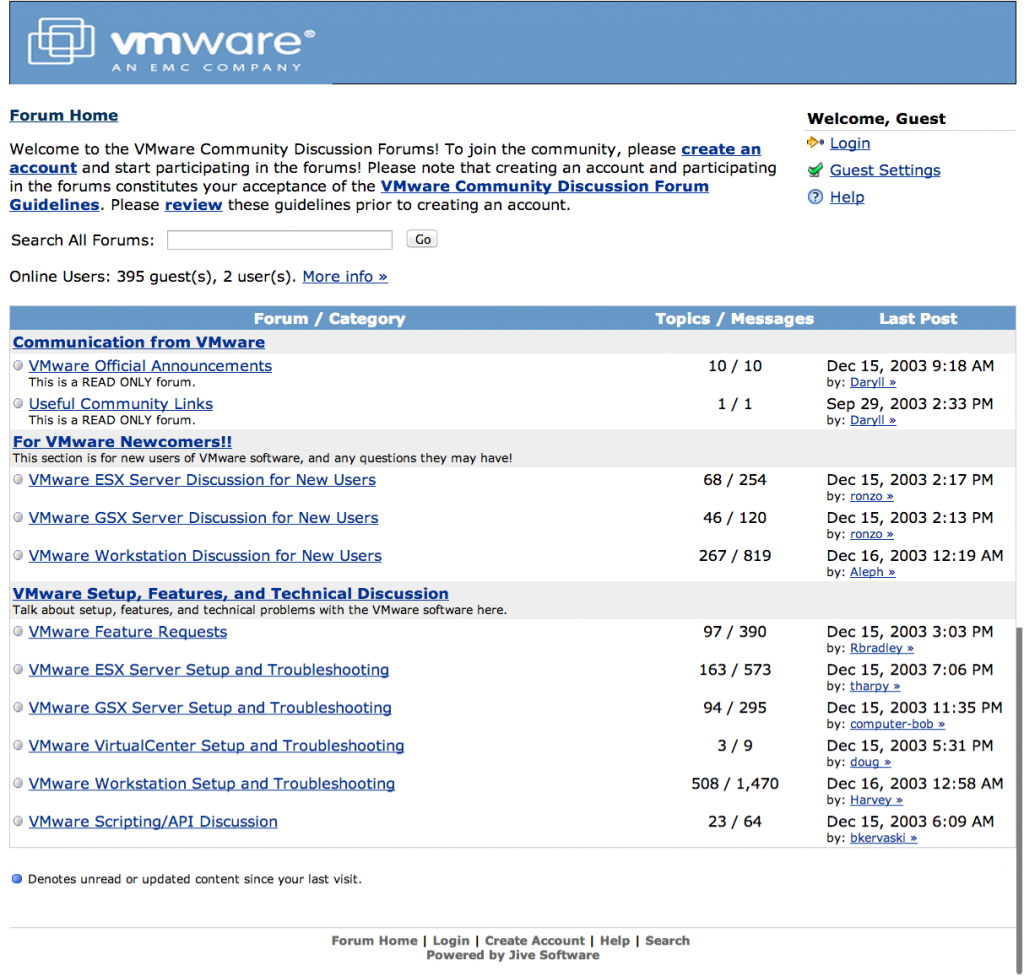Click status bullet beside Workstation Setup and Troubleshooting
Screen dimensions: 1024x976
click(18, 783)
